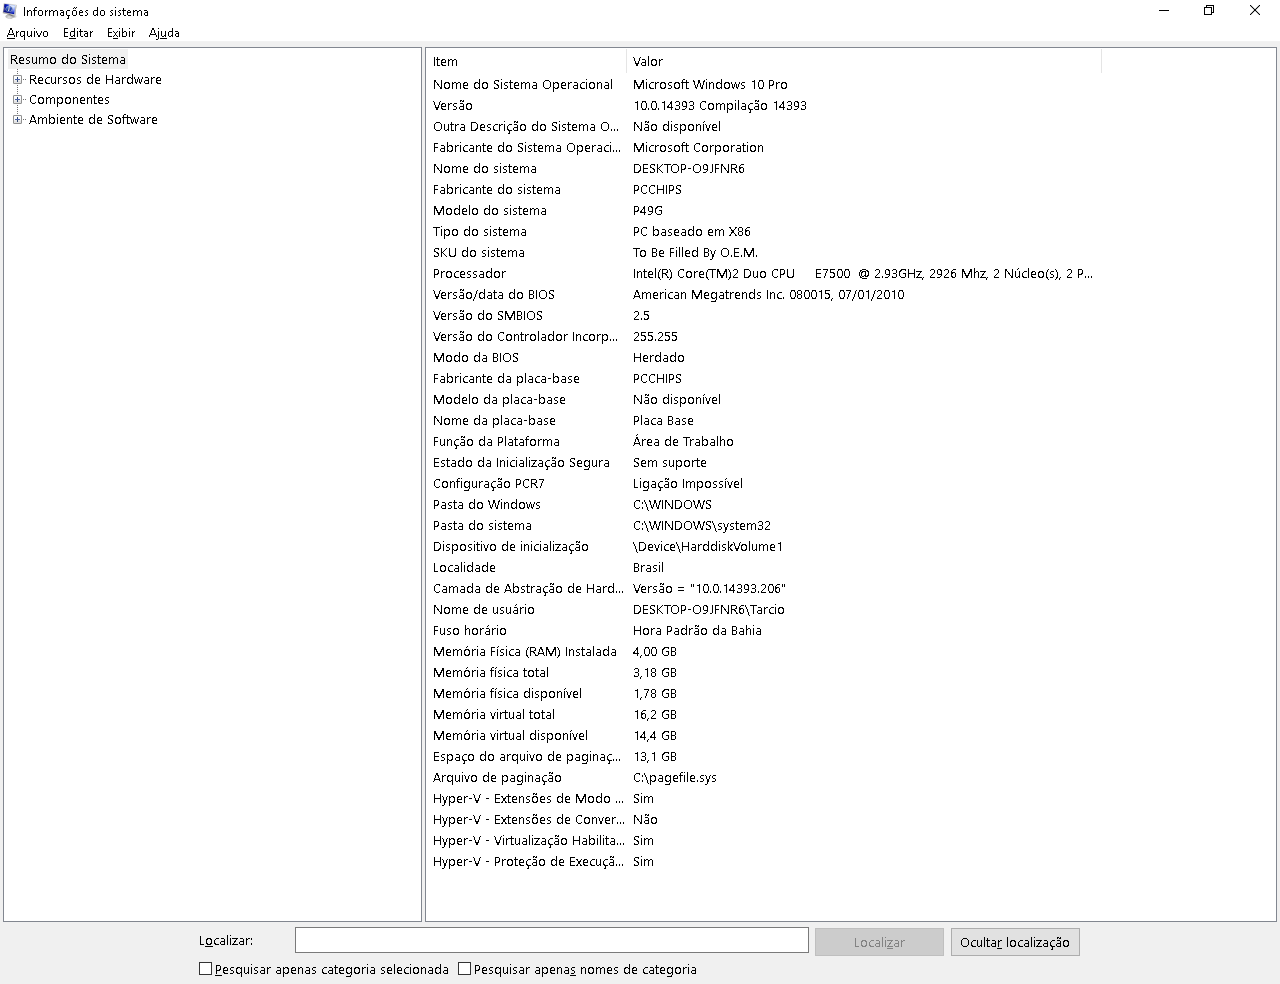
Task: Select the Modo da BIOS row
Action: point(764,358)
